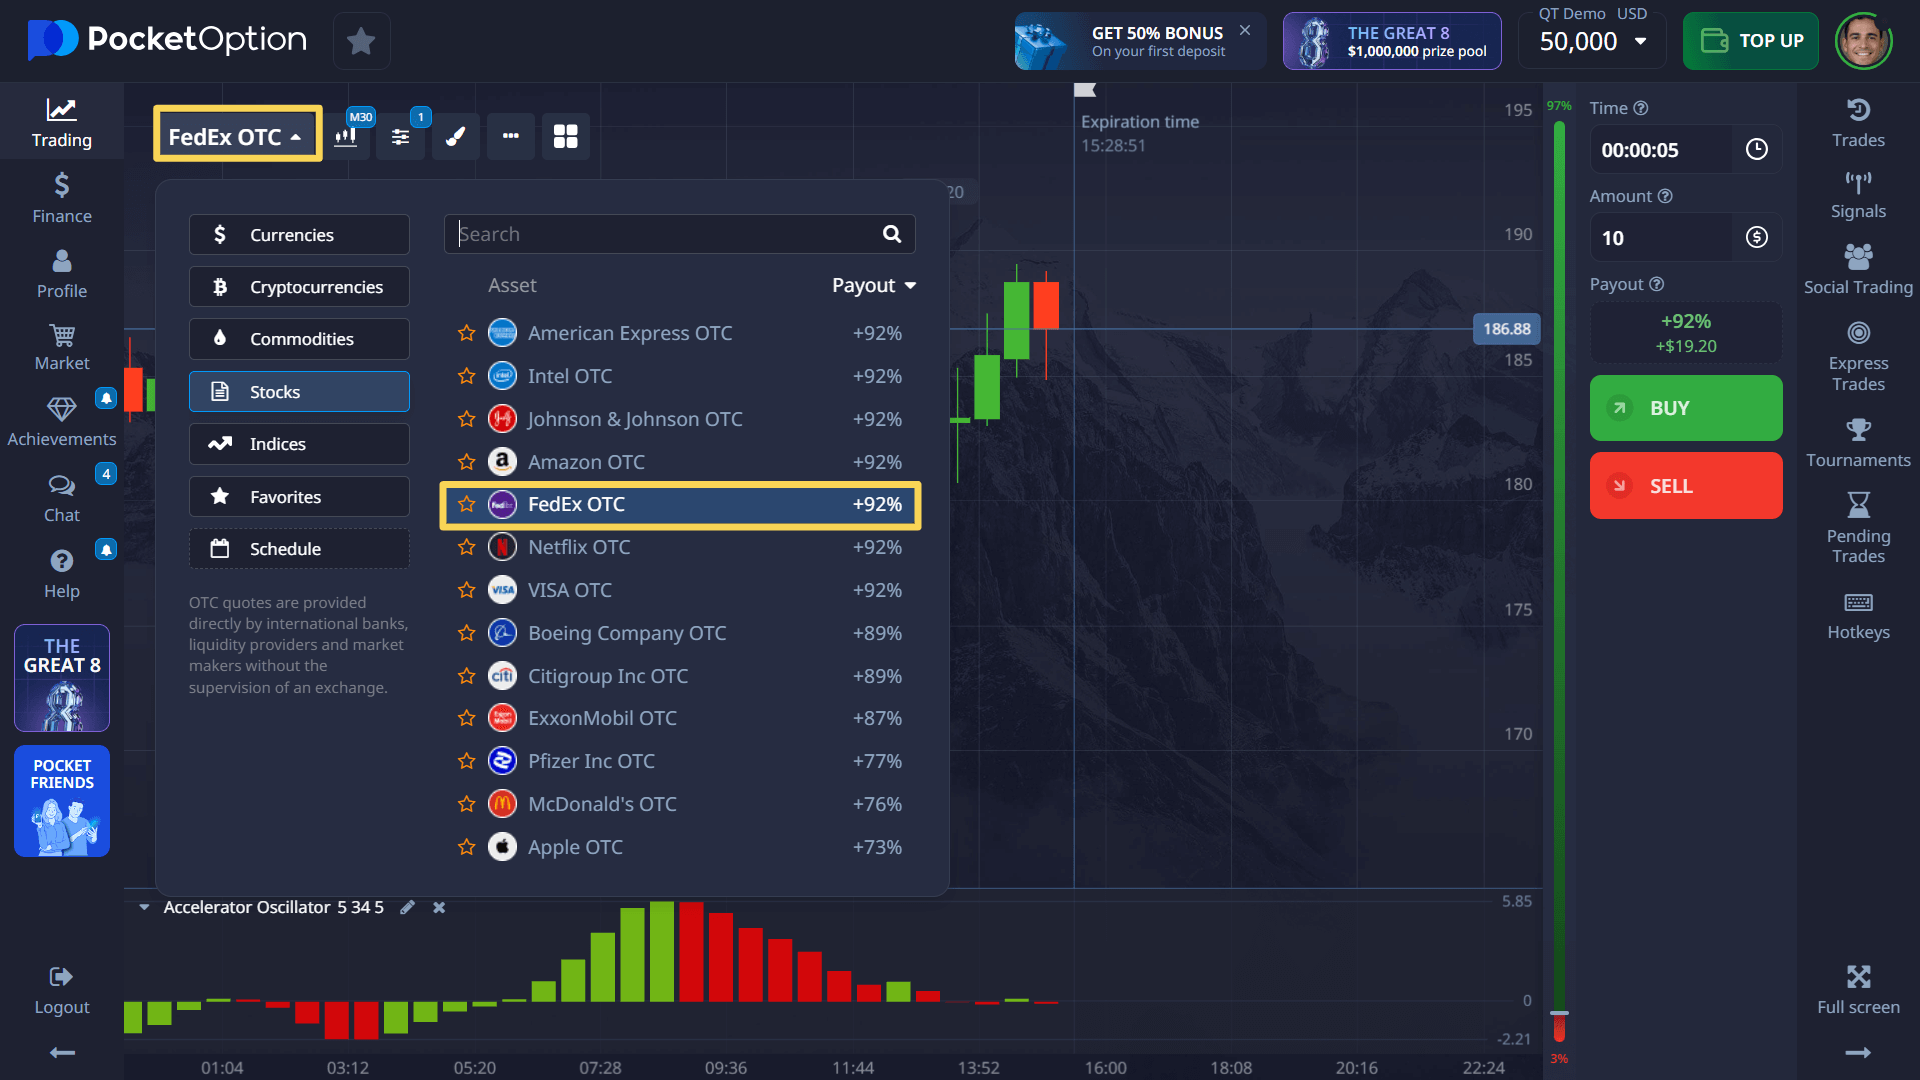Click the trader sentiment vertical bar

click(1558, 560)
